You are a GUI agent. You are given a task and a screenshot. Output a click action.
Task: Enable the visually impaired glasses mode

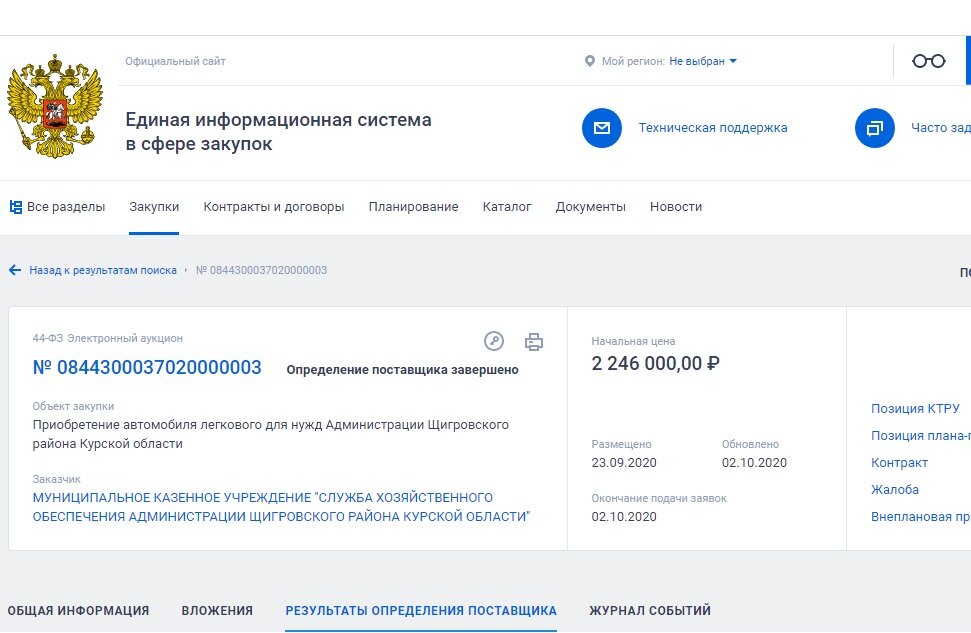tap(928, 61)
